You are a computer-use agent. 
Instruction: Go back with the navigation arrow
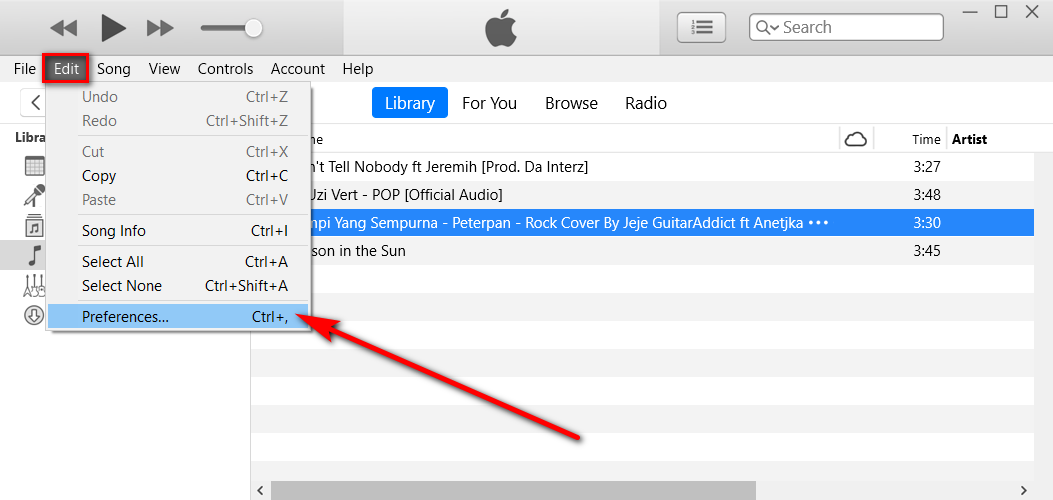click(35, 103)
